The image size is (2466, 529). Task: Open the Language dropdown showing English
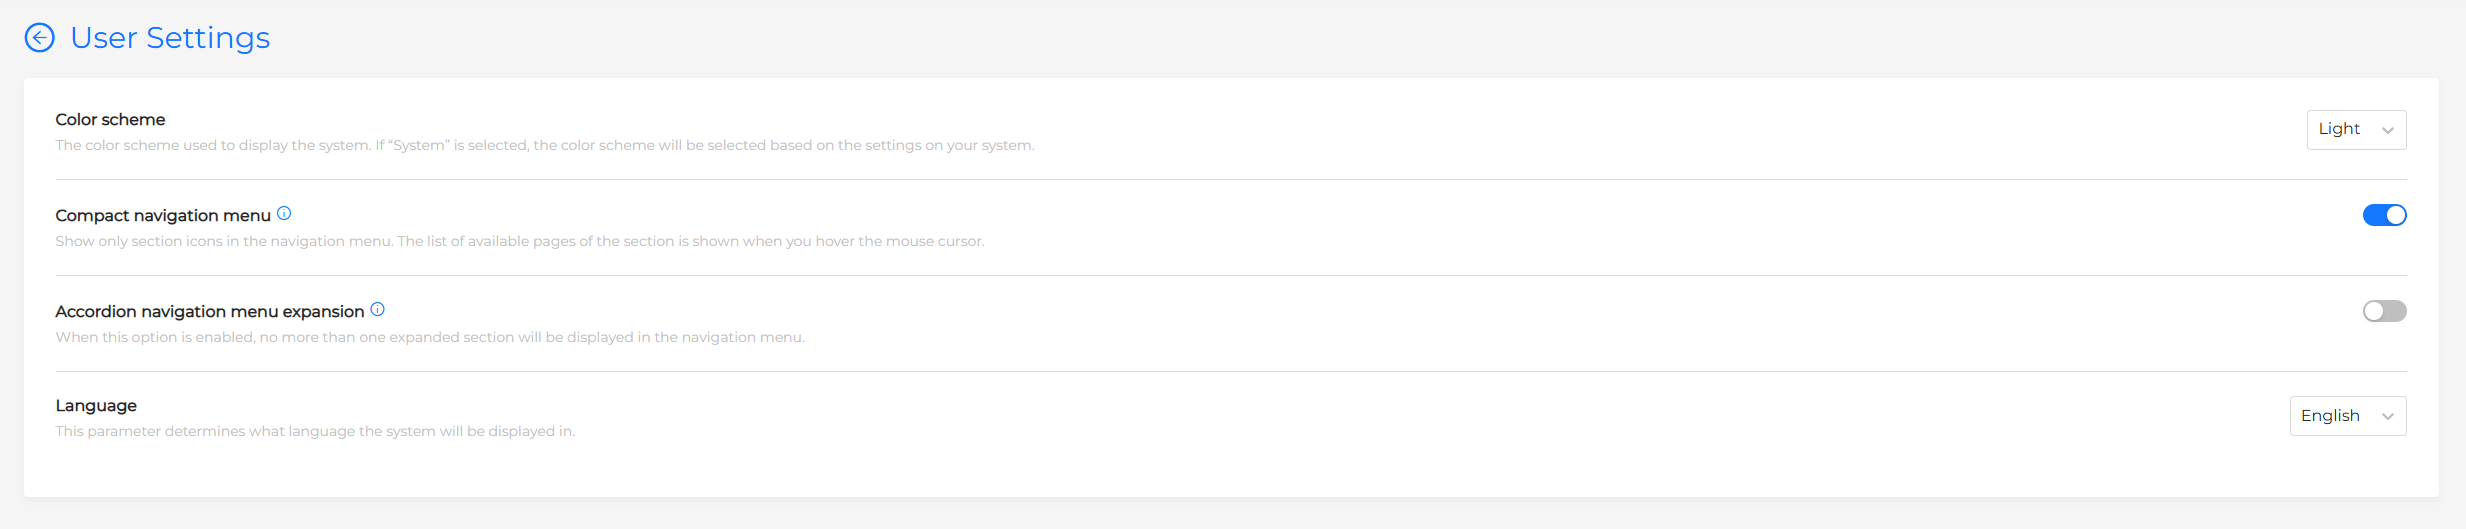click(2347, 416)
